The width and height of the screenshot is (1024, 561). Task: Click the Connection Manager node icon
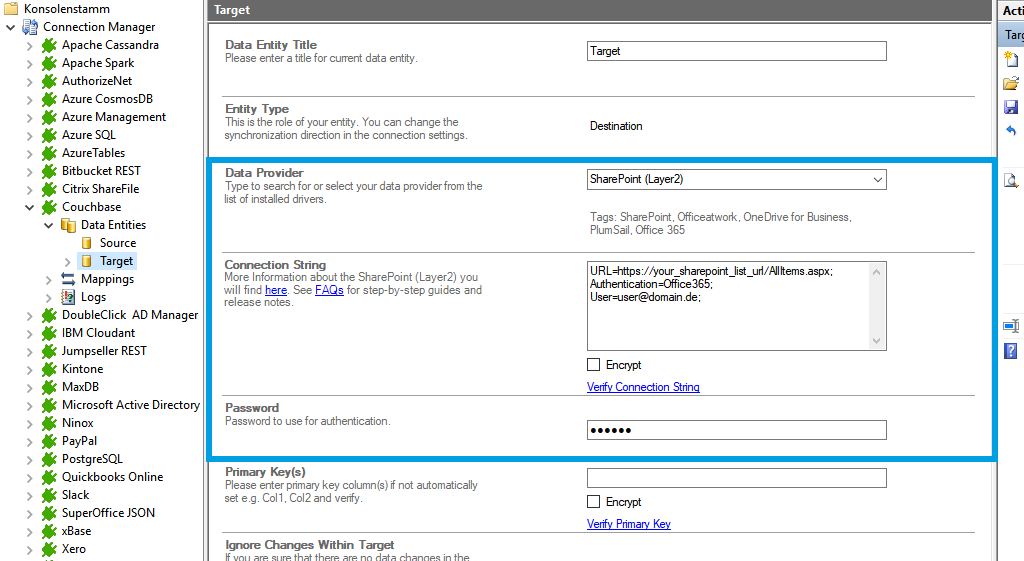coord(30,27)
